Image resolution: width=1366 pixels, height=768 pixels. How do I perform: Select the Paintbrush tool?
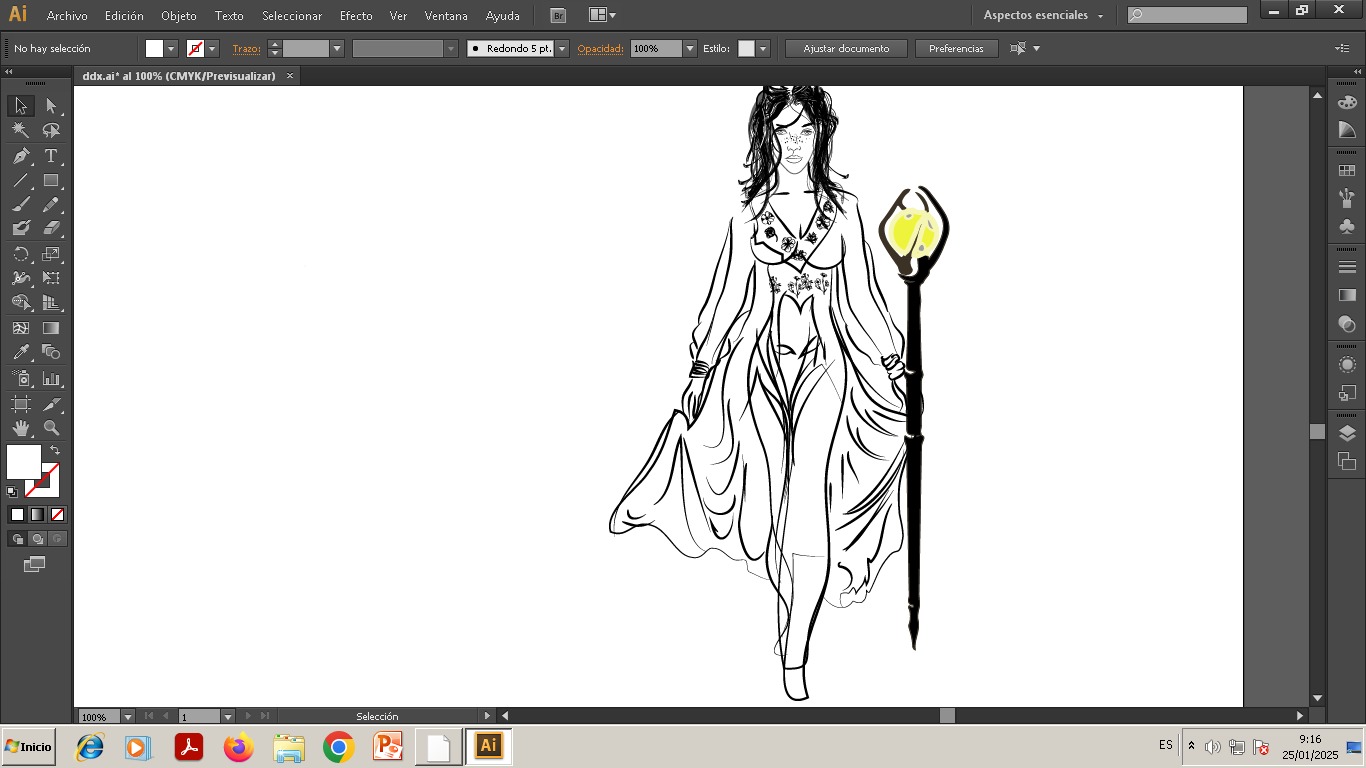(x=21, y=205)
